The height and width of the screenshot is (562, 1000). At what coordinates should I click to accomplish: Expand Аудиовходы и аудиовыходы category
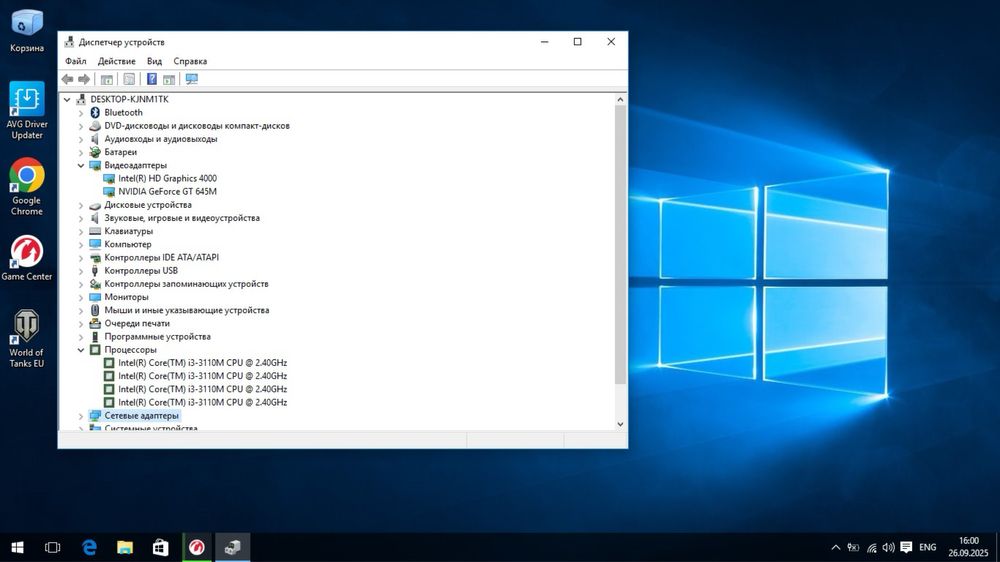tap(81, 139)
